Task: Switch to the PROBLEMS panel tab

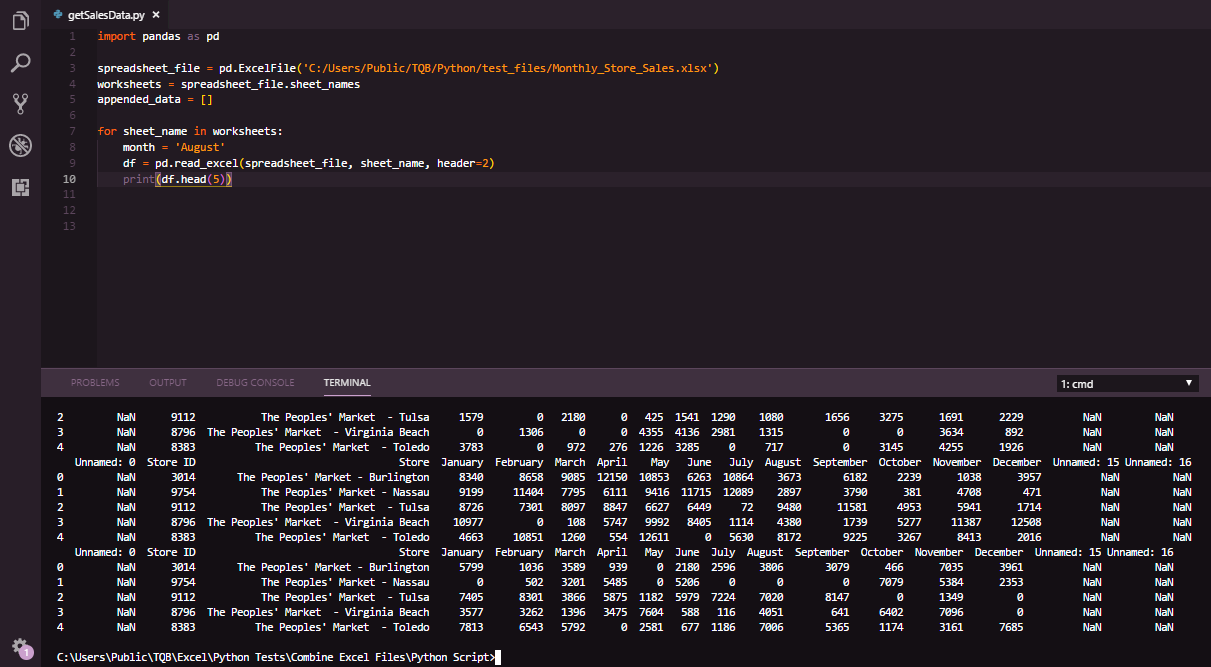Action: pos(95,382)
